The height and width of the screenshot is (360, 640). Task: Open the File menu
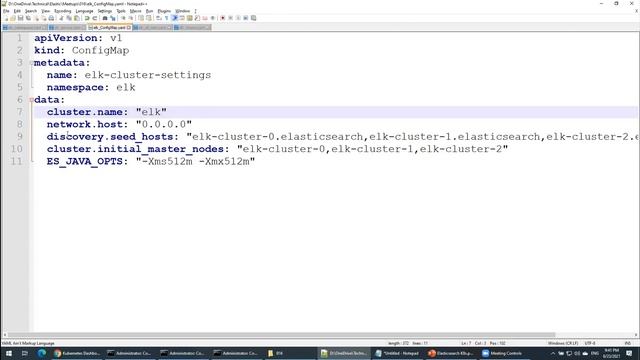(6, 11)
